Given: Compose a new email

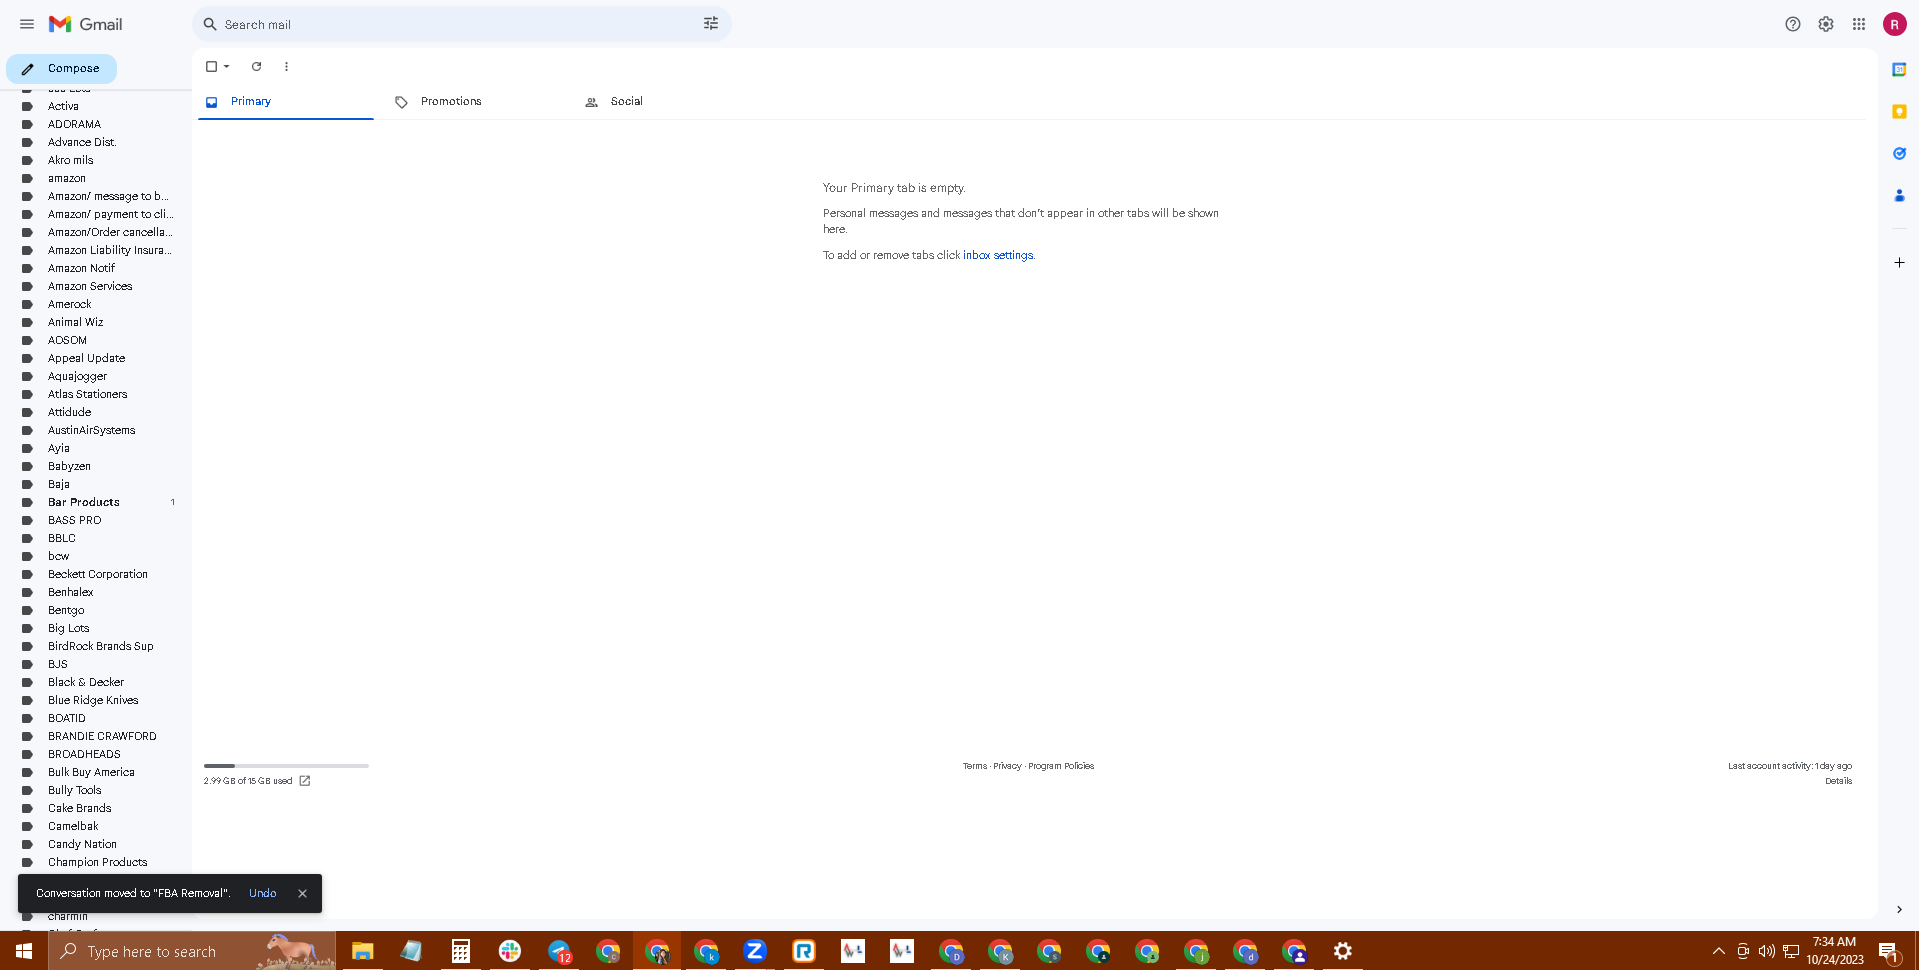Looking at the screenshot, I should coord(62,69).
